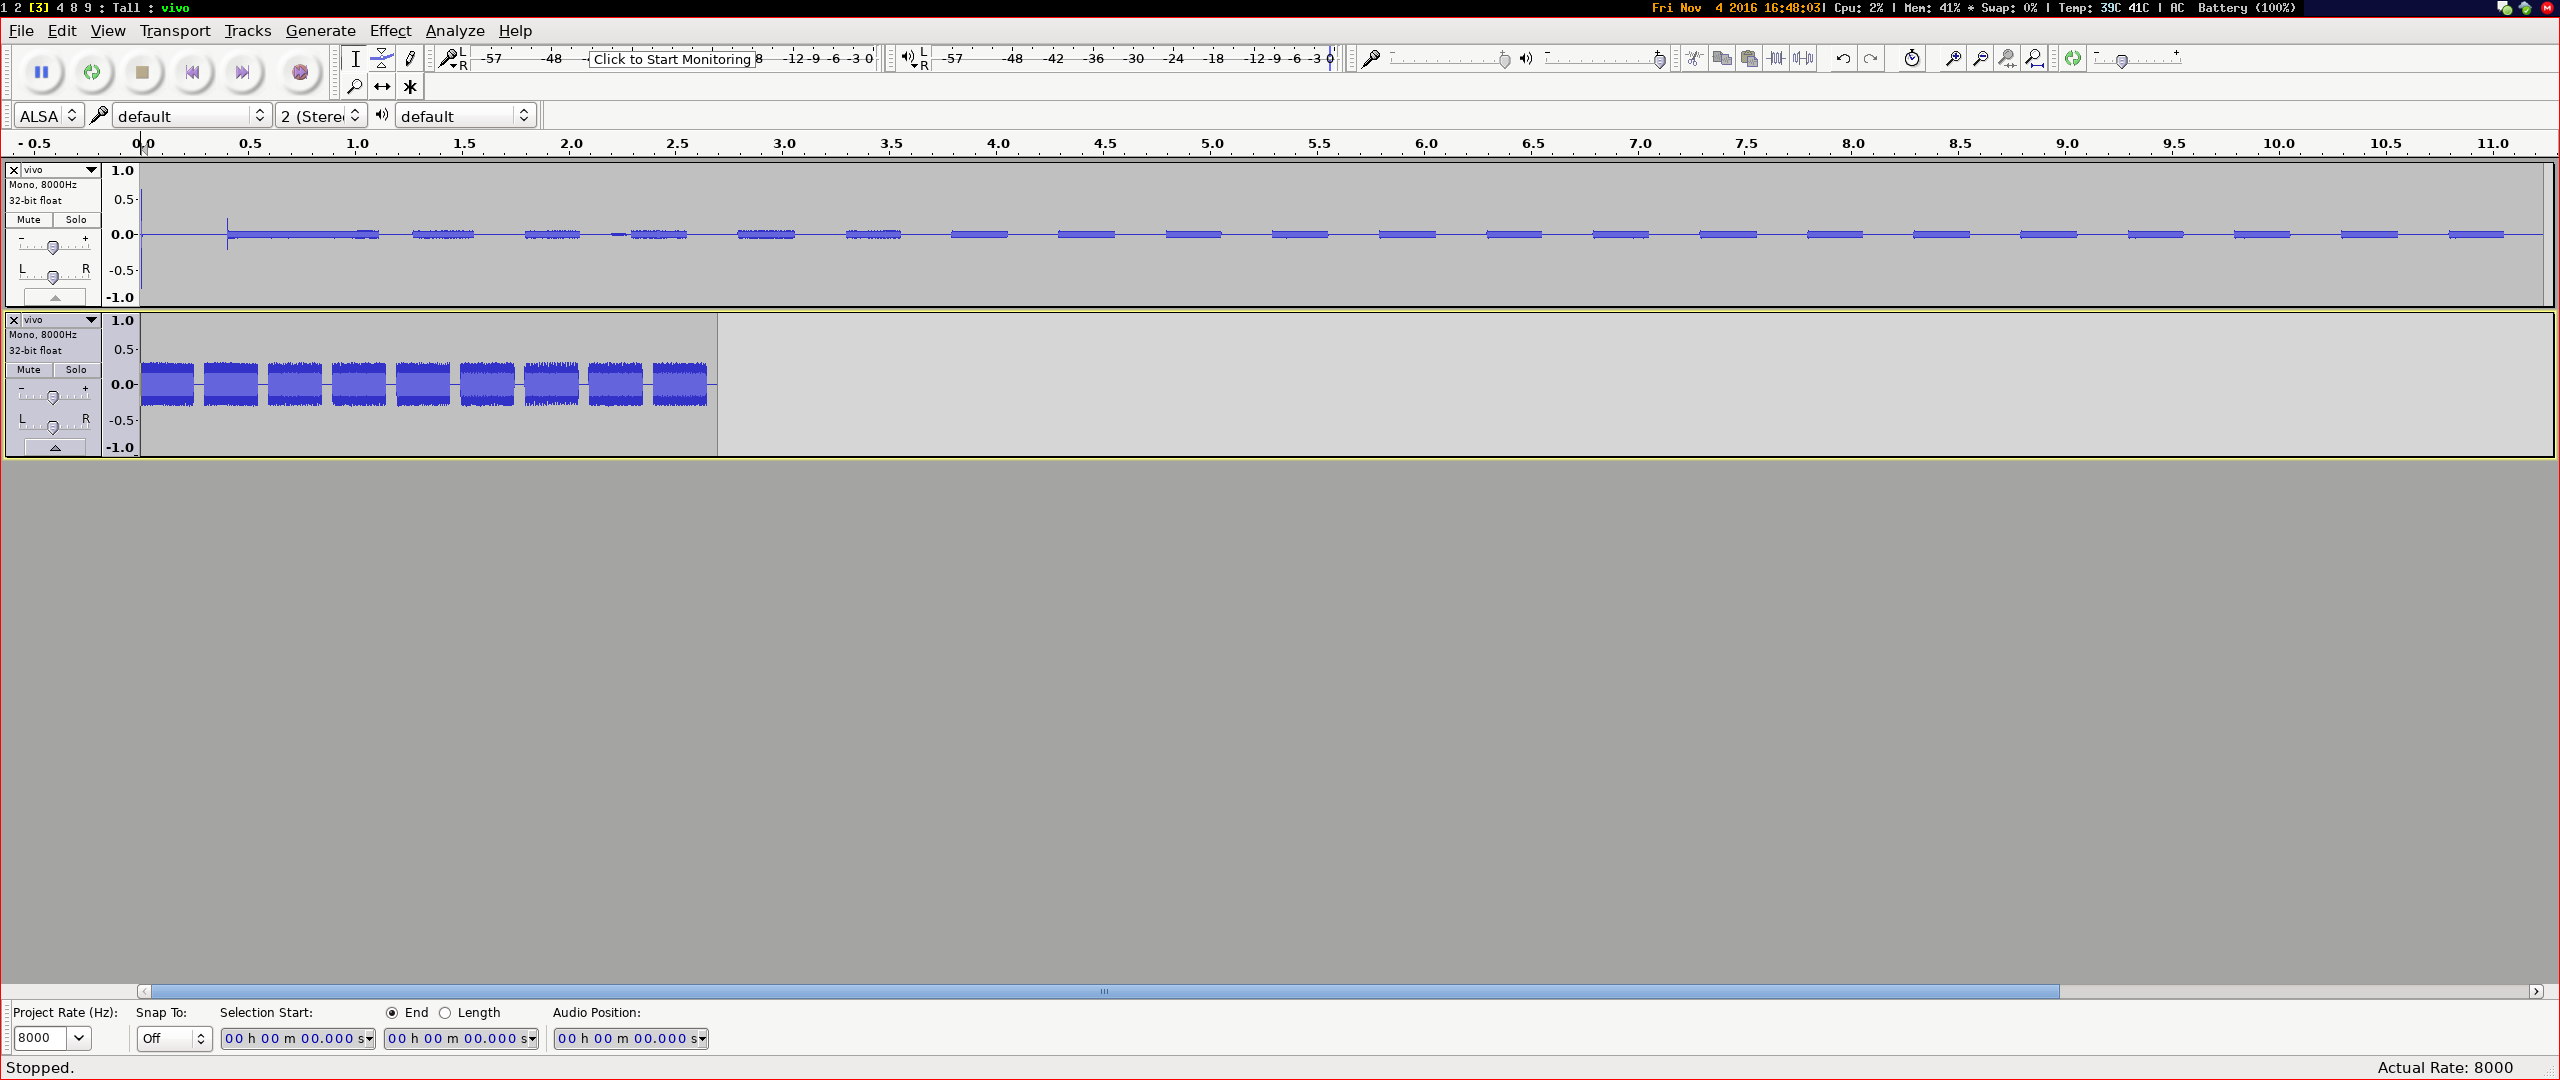Select the Time Shift tool
The width and height of the screenshot is (2560, 1080).
[382, 87]
